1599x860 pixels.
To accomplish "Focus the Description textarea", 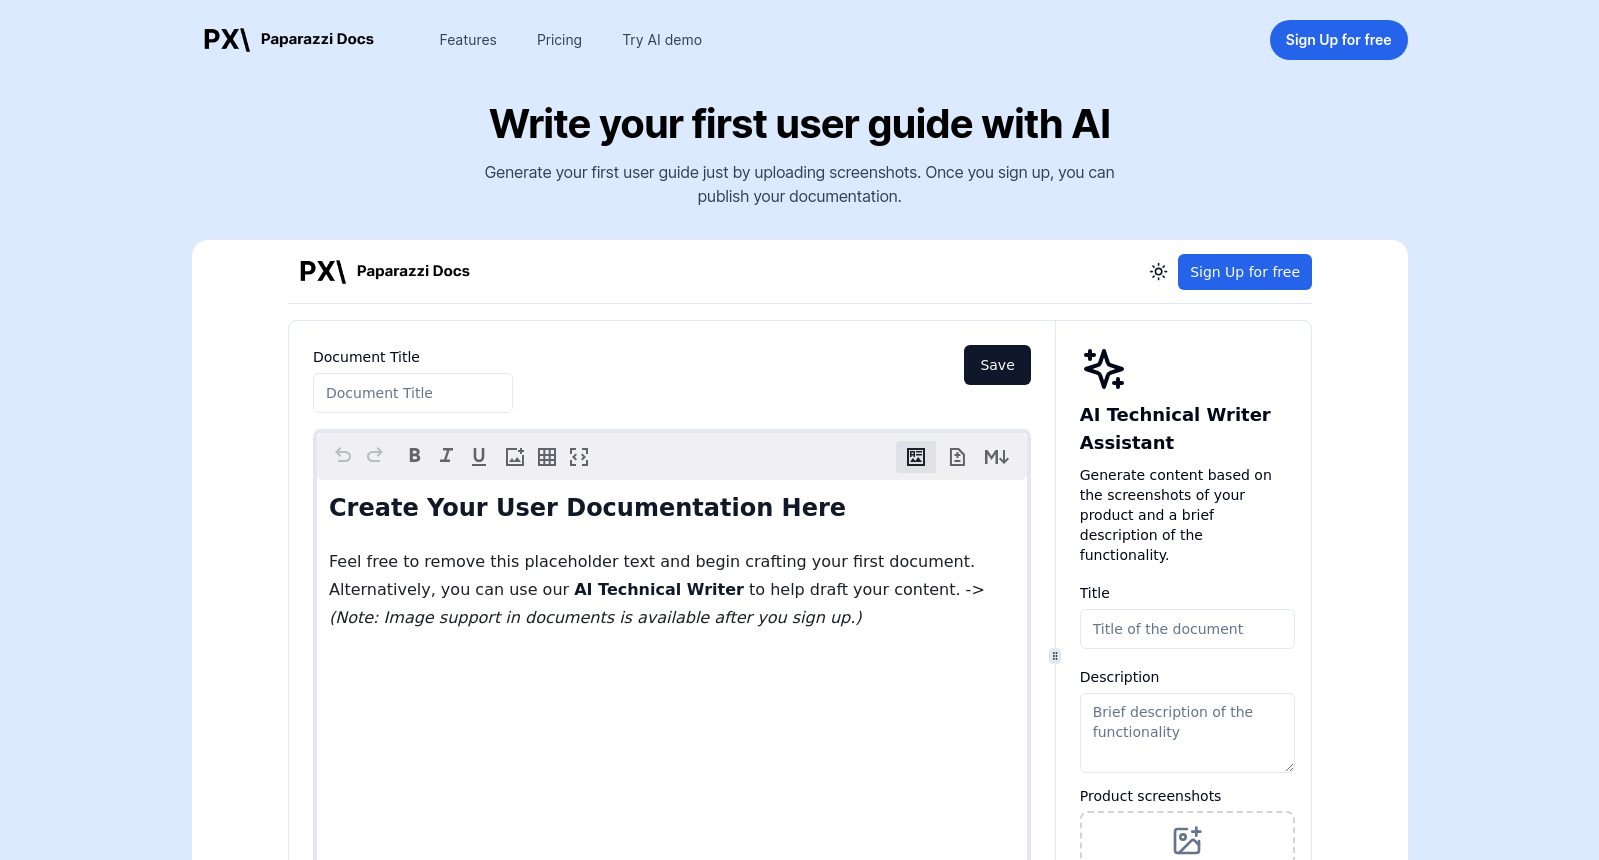I will pos(1187,733).
